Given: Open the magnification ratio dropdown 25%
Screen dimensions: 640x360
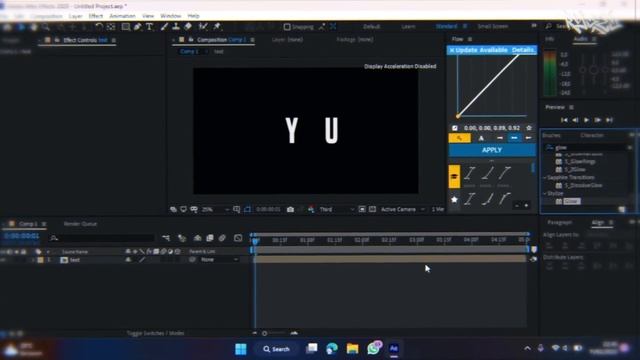Looking at the screenshot, I should [x=216, y=209].
